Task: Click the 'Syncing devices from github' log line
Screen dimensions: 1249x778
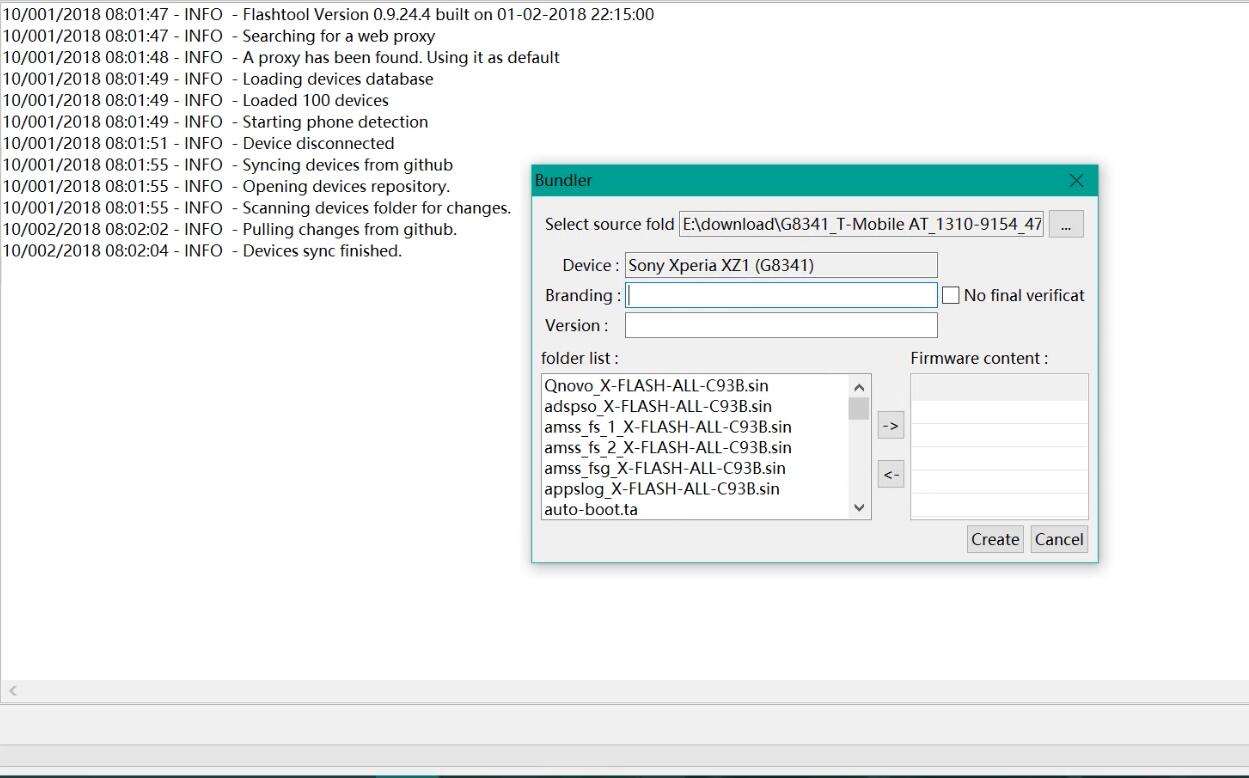Action: click(x=227, y=165)
